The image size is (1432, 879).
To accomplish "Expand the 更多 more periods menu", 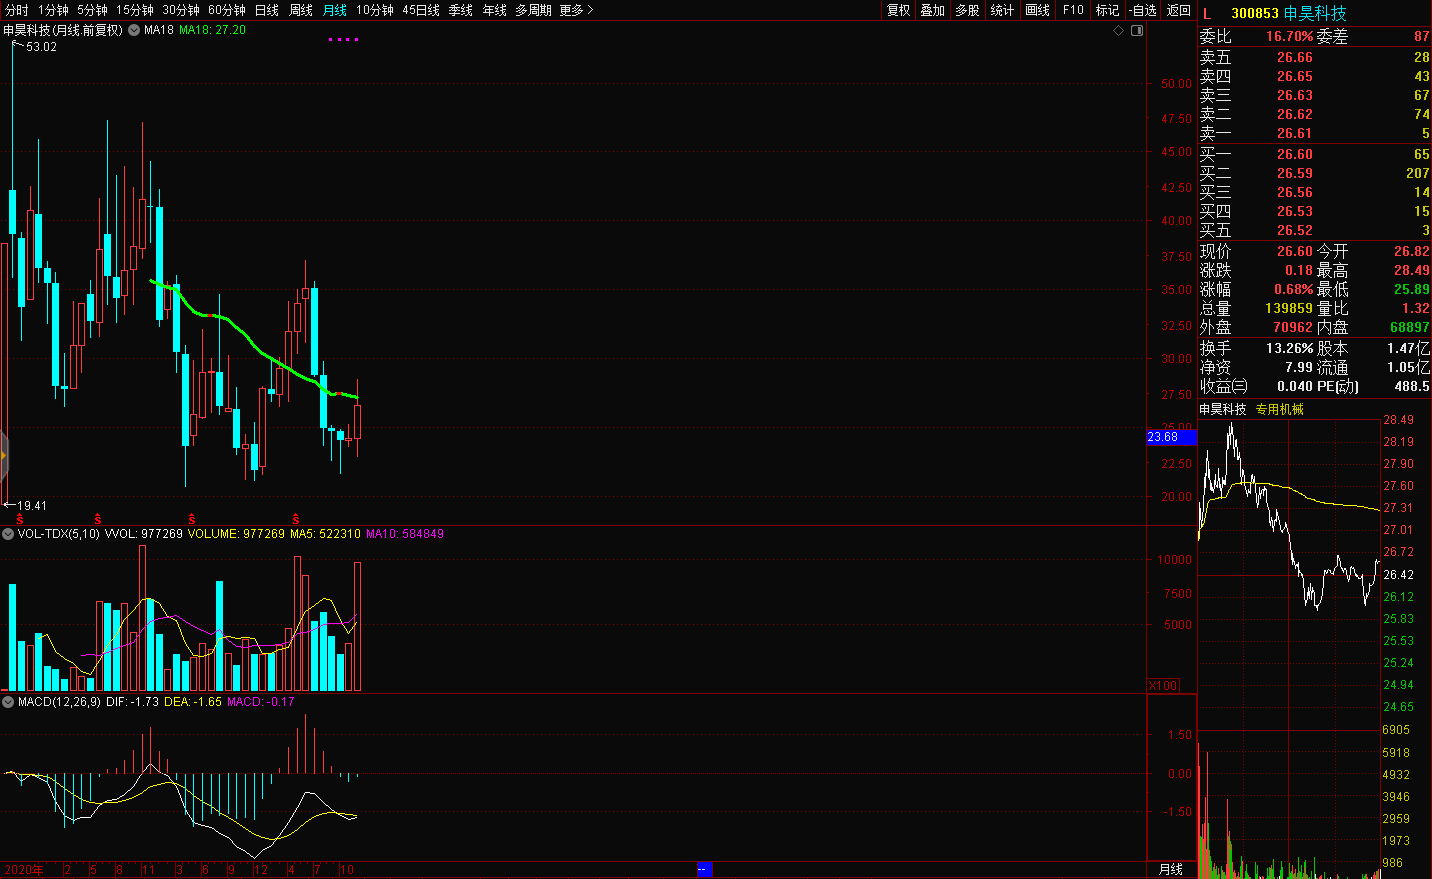I will click(x=576, y=10).
